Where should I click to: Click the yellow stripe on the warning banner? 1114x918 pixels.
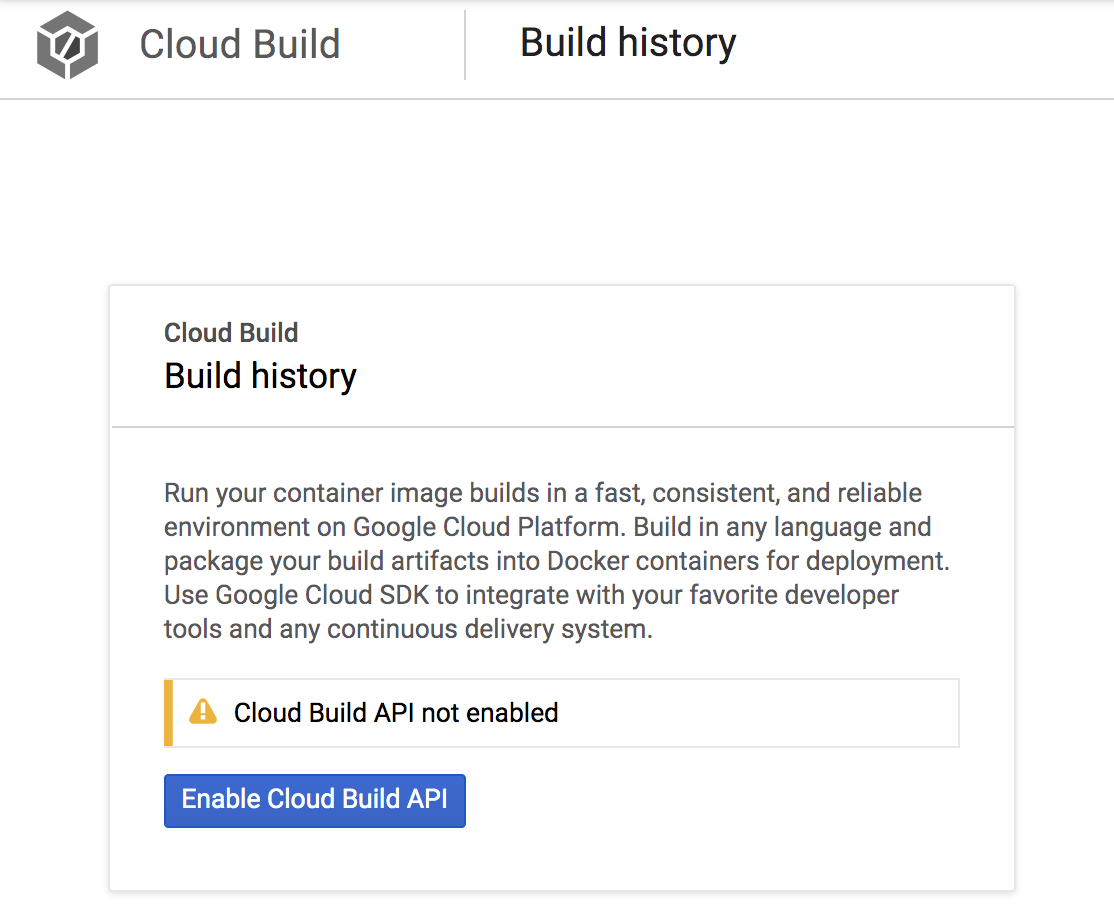[169, 713]
